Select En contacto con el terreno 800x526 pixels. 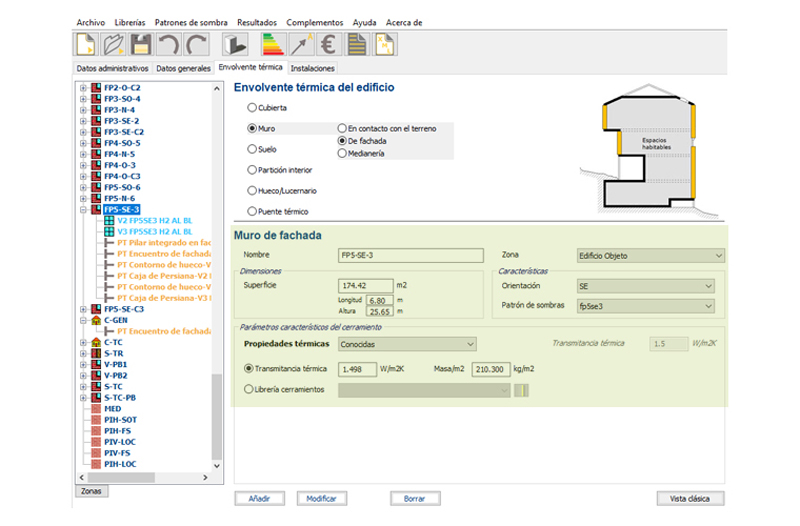342,129
